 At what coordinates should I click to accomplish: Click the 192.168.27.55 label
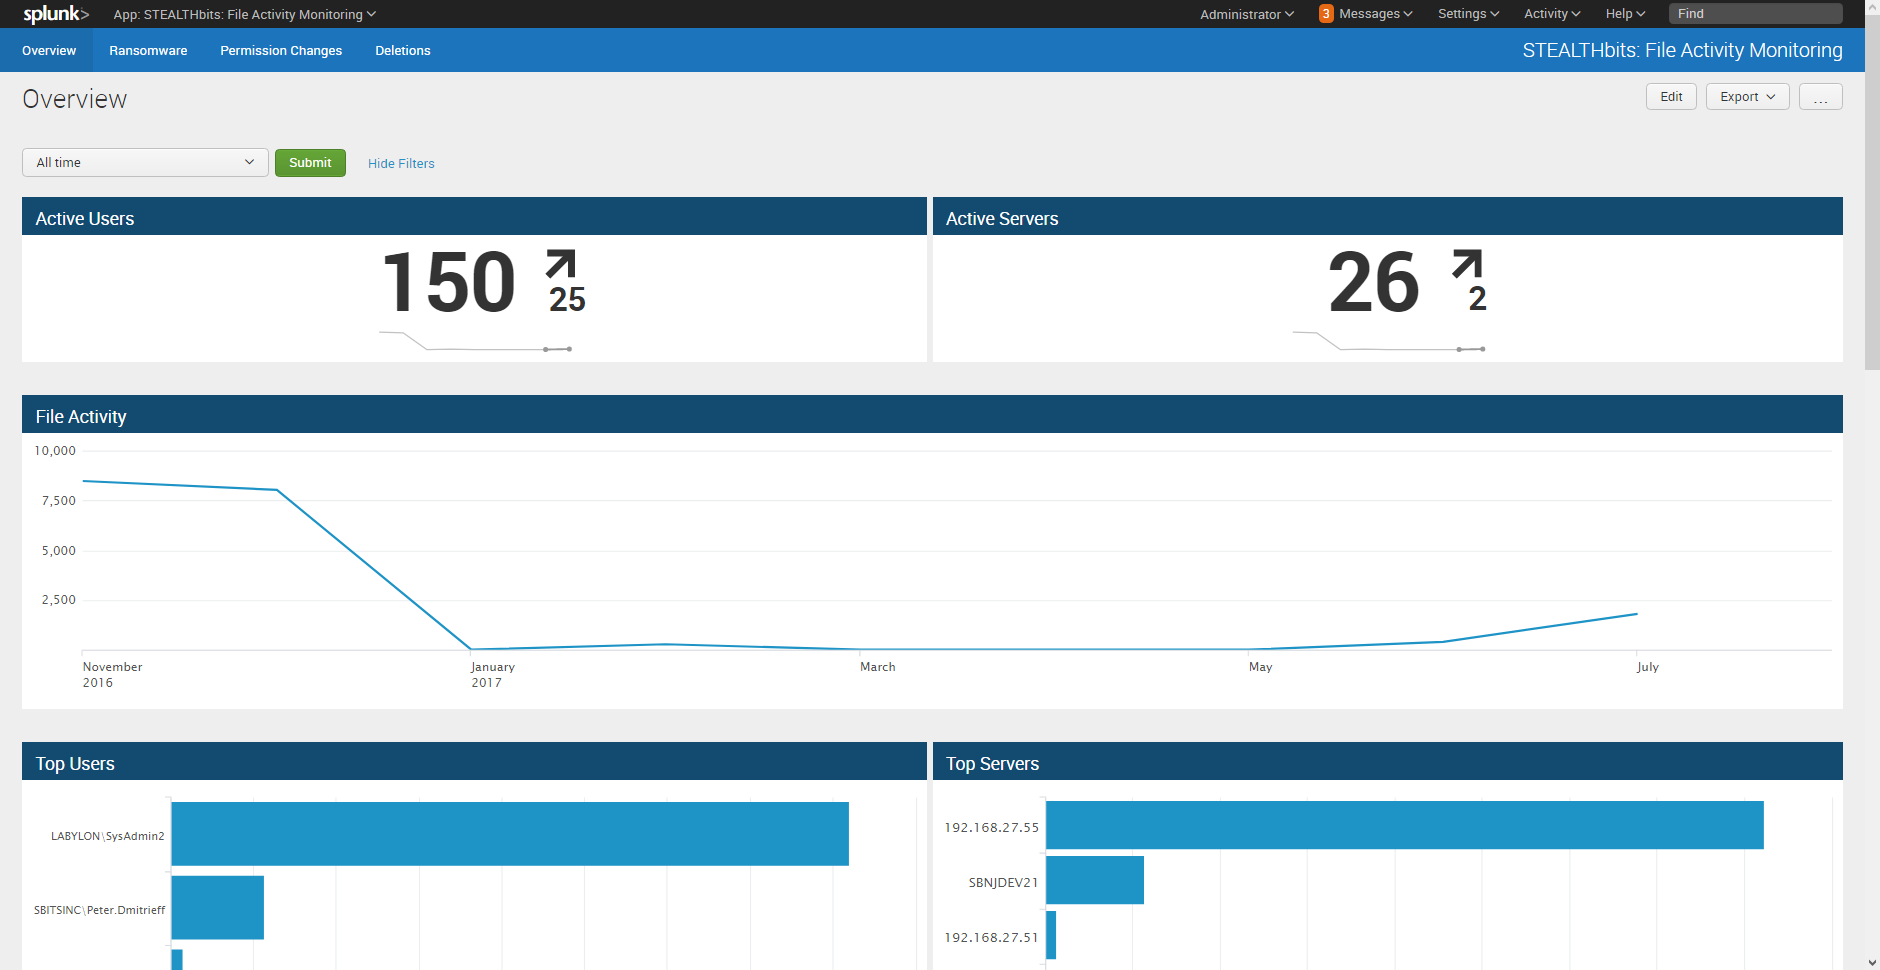tap(992, 828)
